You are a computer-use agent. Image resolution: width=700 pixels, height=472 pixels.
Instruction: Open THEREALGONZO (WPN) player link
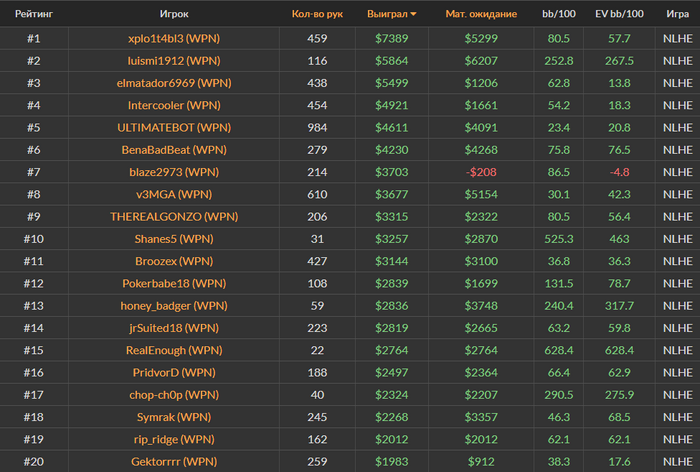[x=174, y=217]
